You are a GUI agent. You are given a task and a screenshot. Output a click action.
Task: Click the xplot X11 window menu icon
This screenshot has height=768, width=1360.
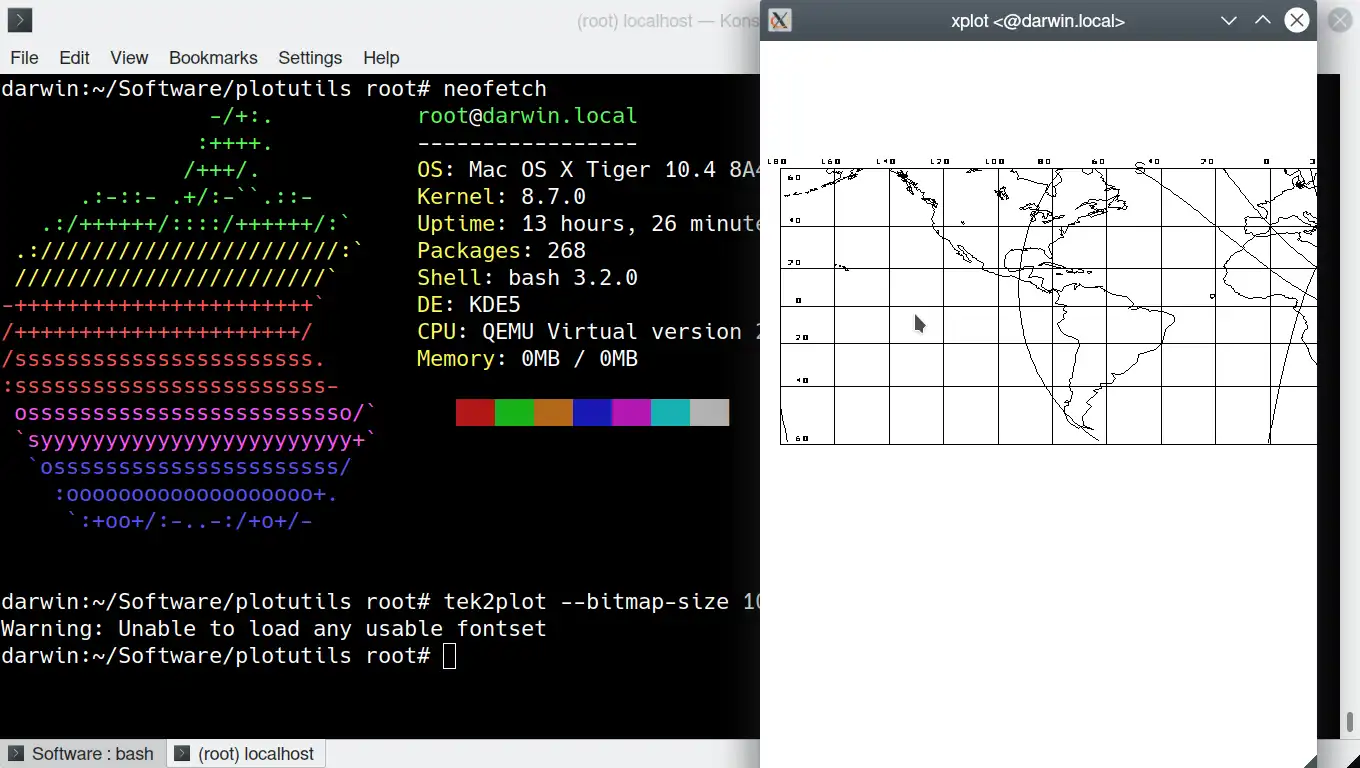780,20
